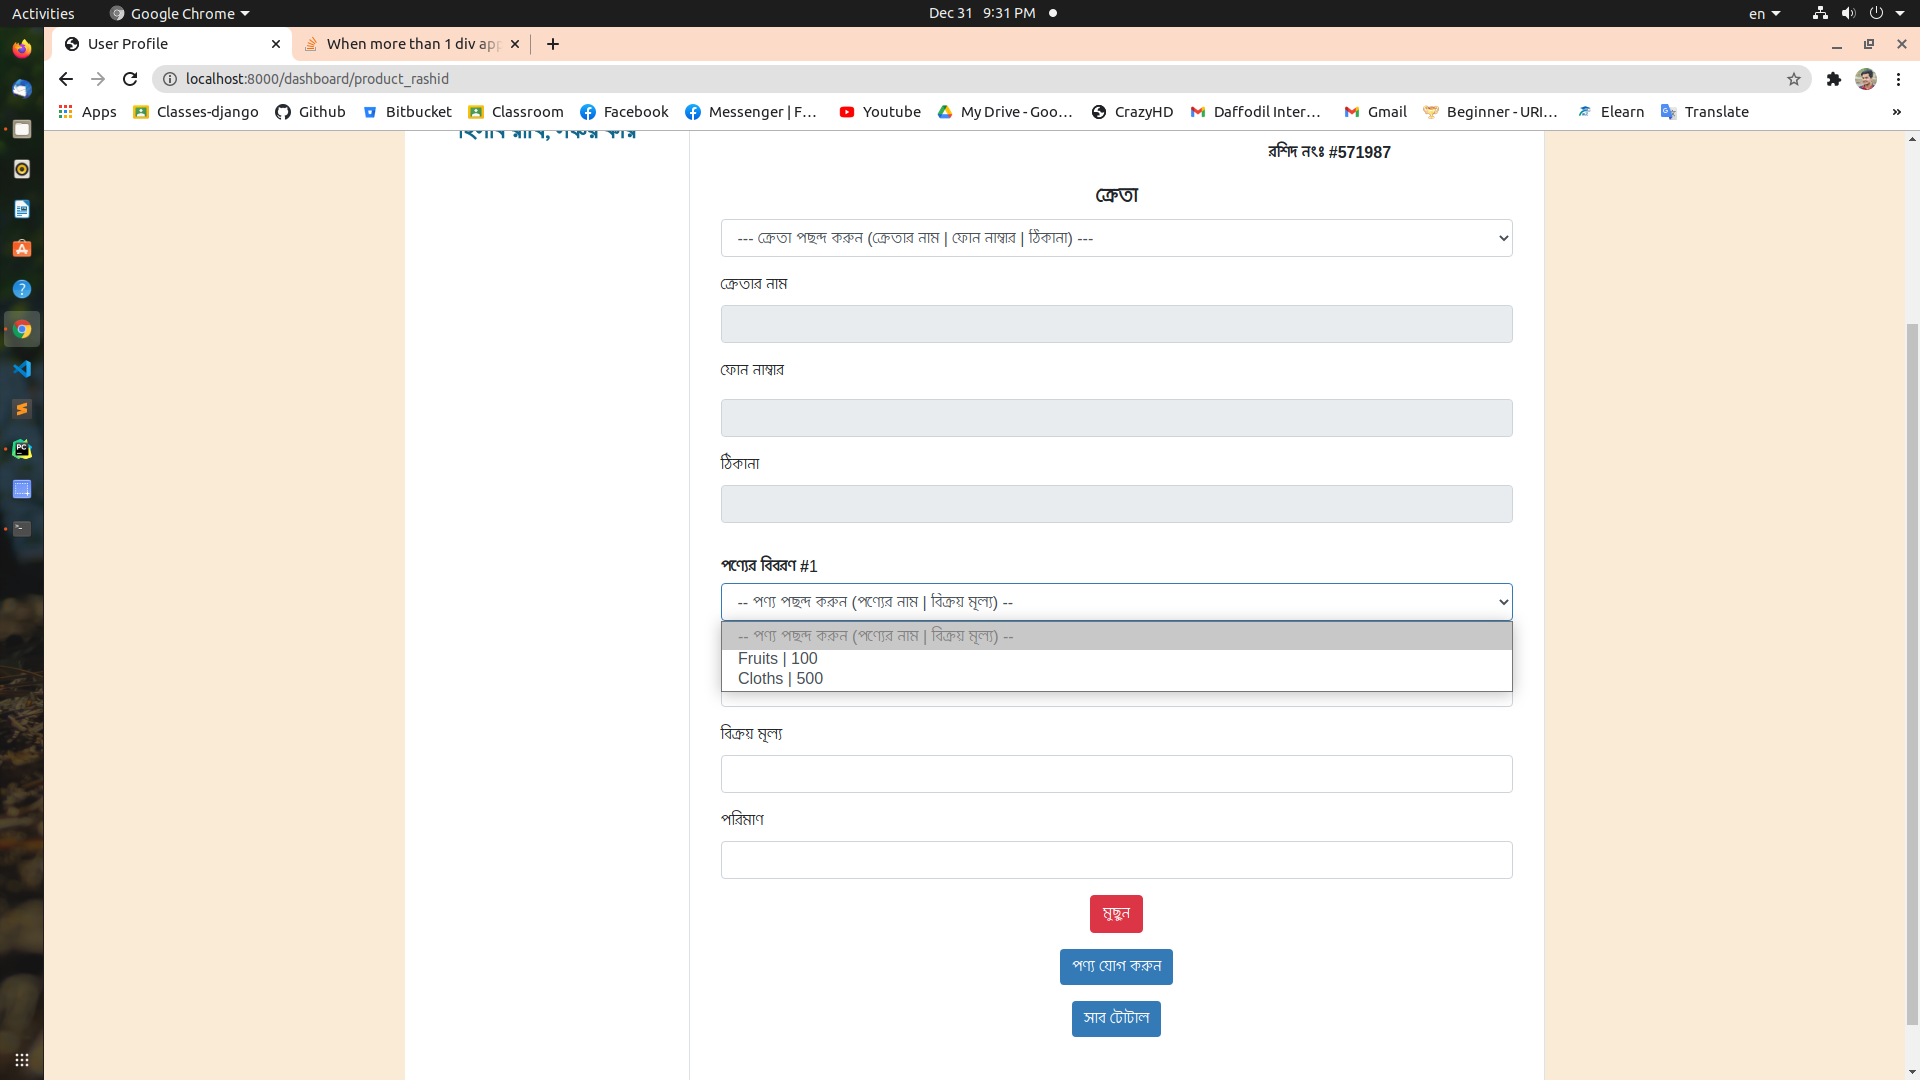
Task: Launch Firefox from the Ubuntu dock
Action: [x=22, y=48]
